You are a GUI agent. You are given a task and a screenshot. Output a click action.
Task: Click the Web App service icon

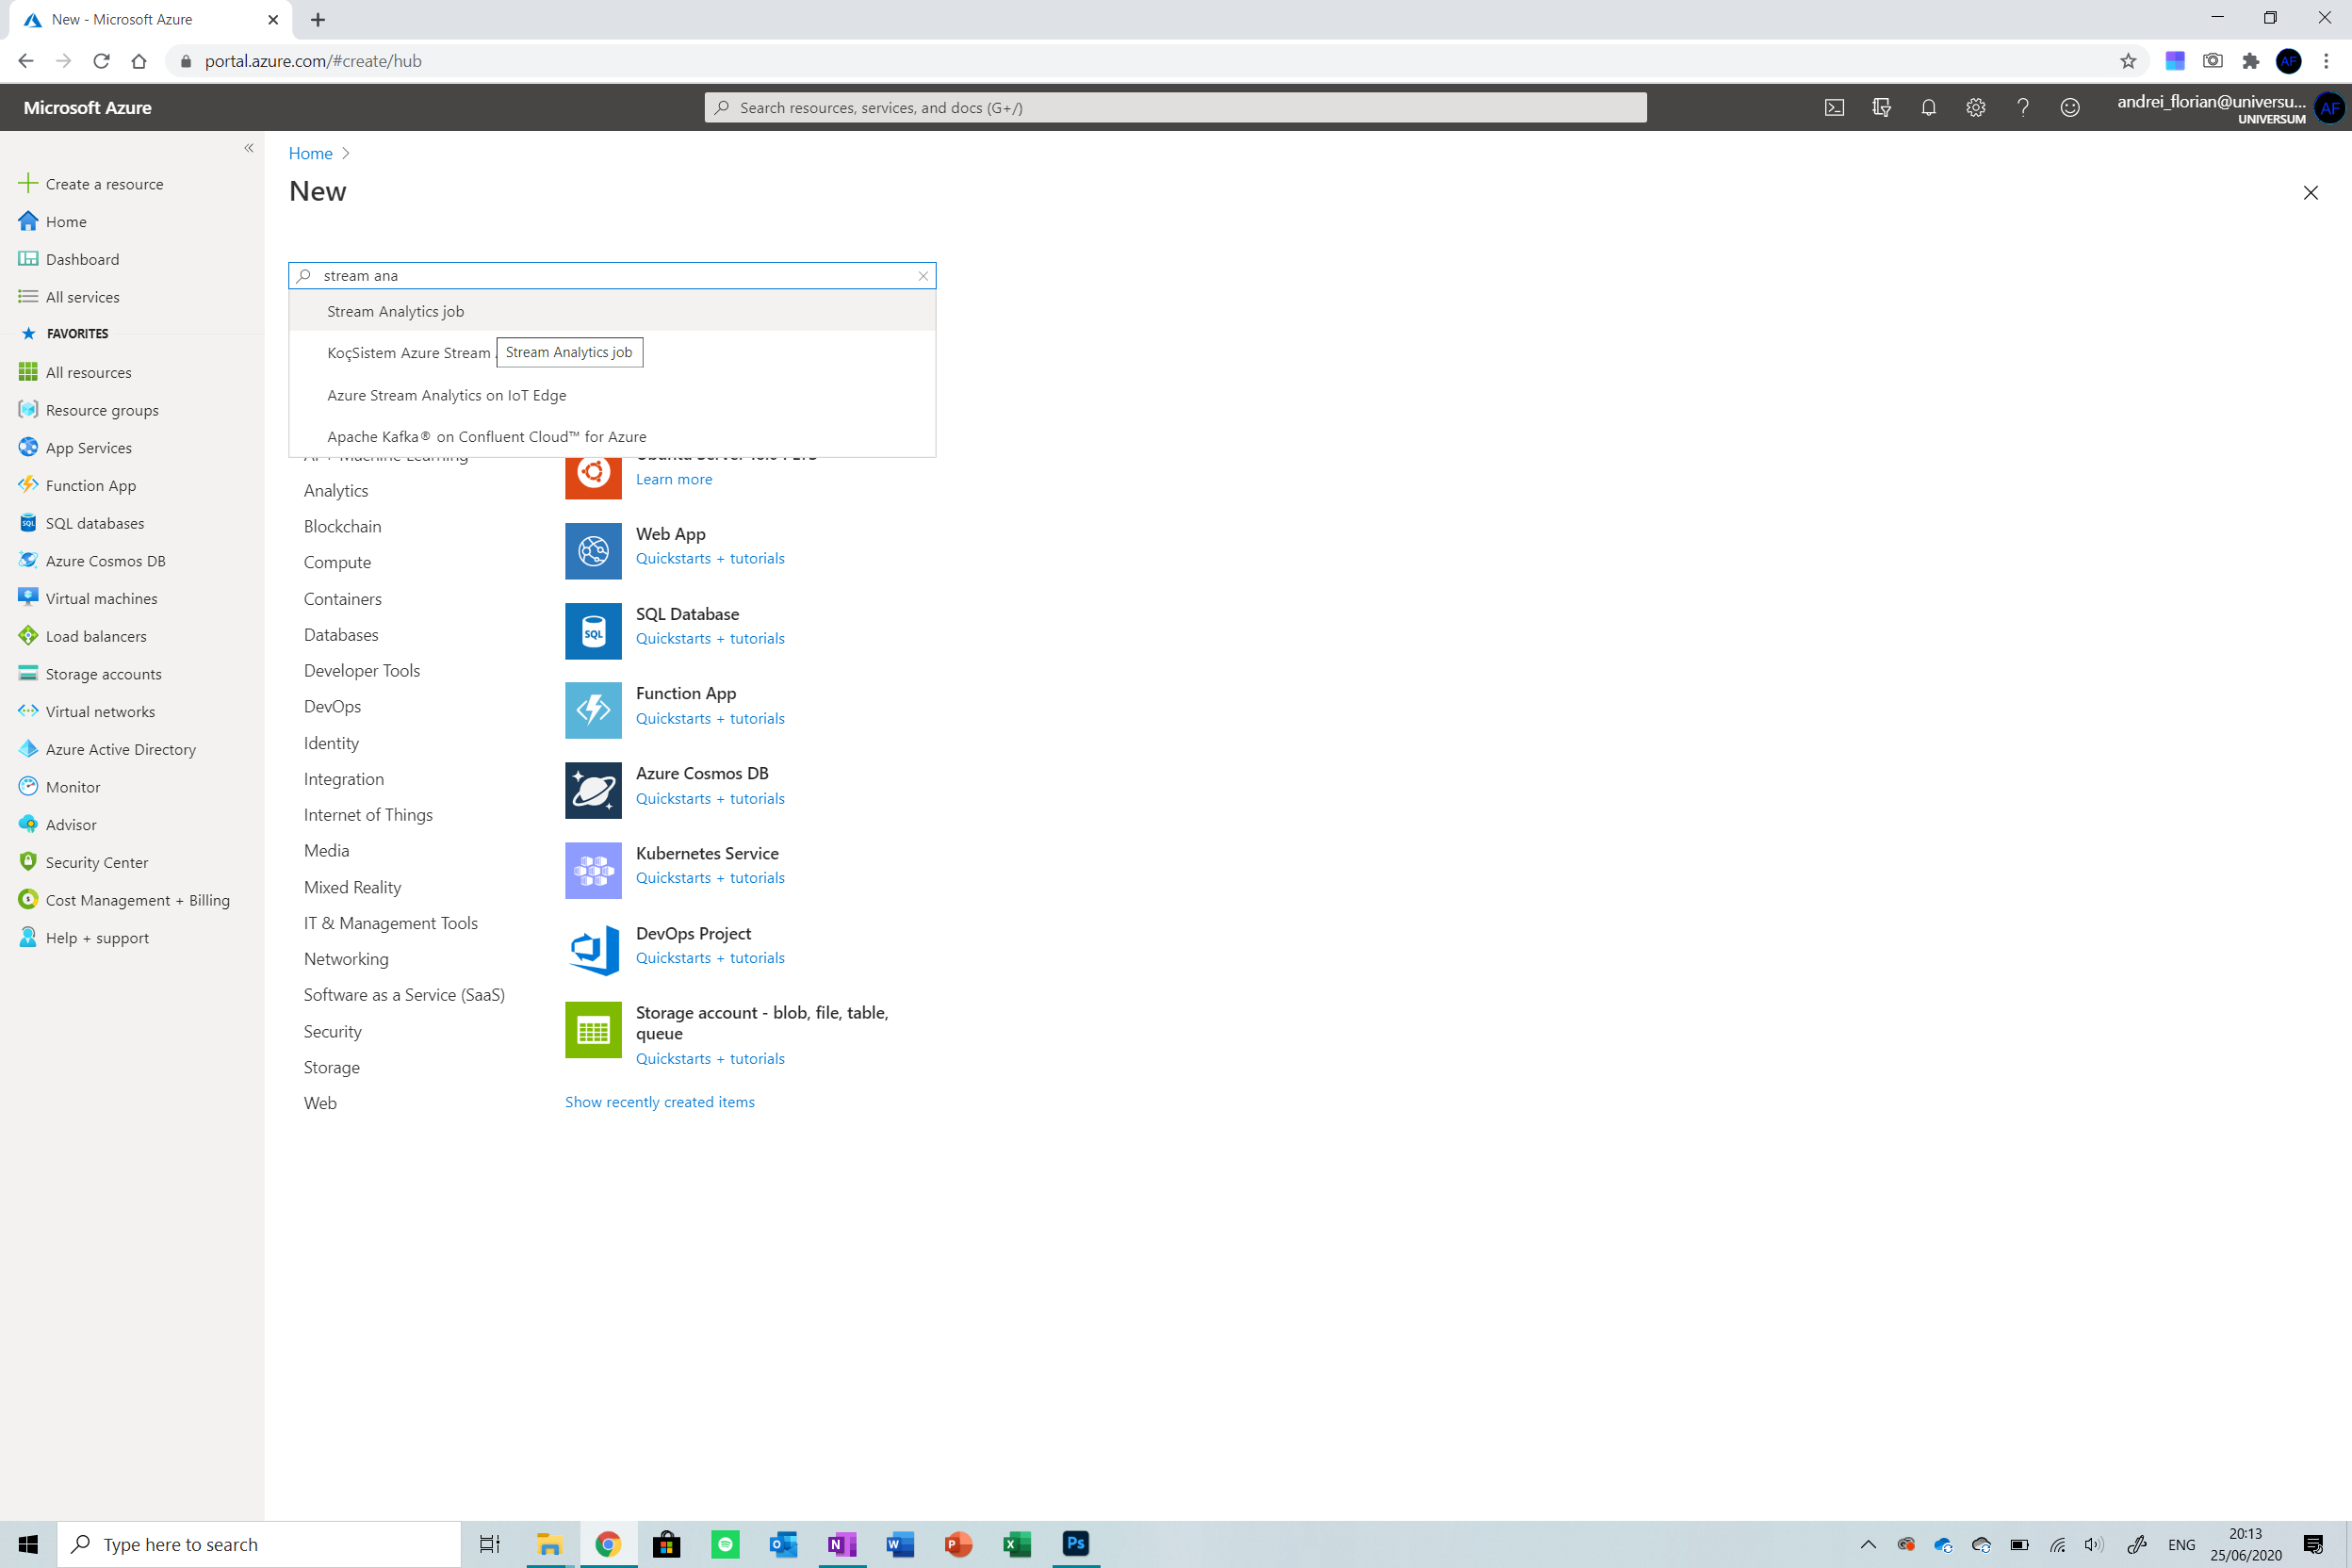tap(593, 550)
